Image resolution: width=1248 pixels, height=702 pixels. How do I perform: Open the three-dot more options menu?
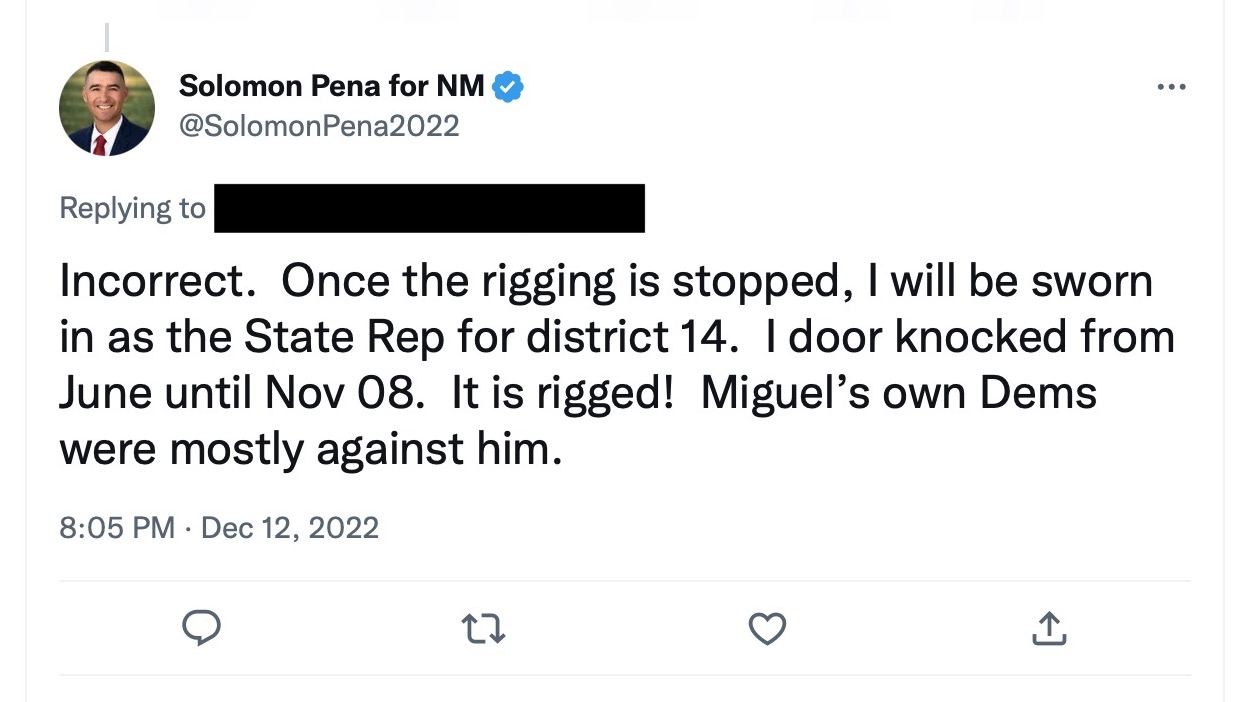pyautogui.click(x=1170, y=88)
